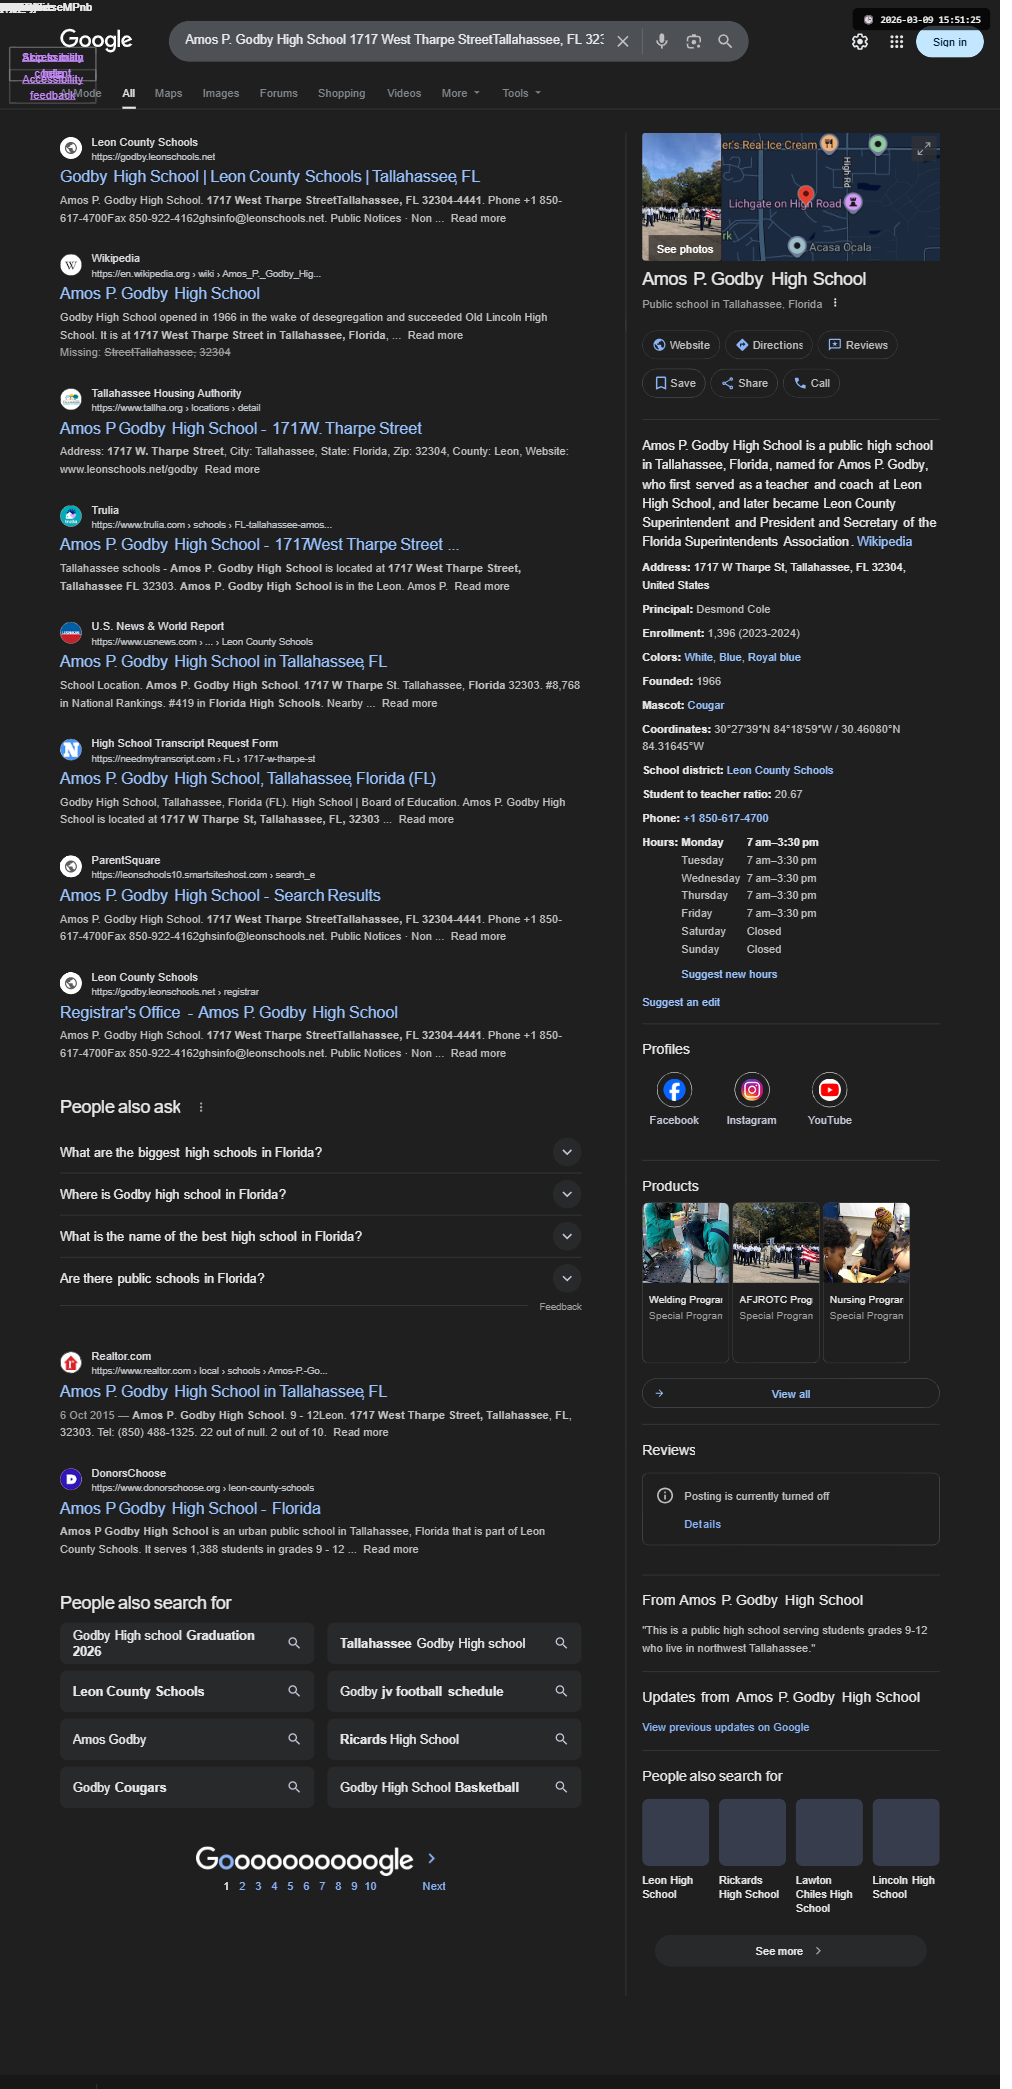Search Ricards High School via magnifier icon
The image size is (1012, 2089).
click(x=561, y=1739)
